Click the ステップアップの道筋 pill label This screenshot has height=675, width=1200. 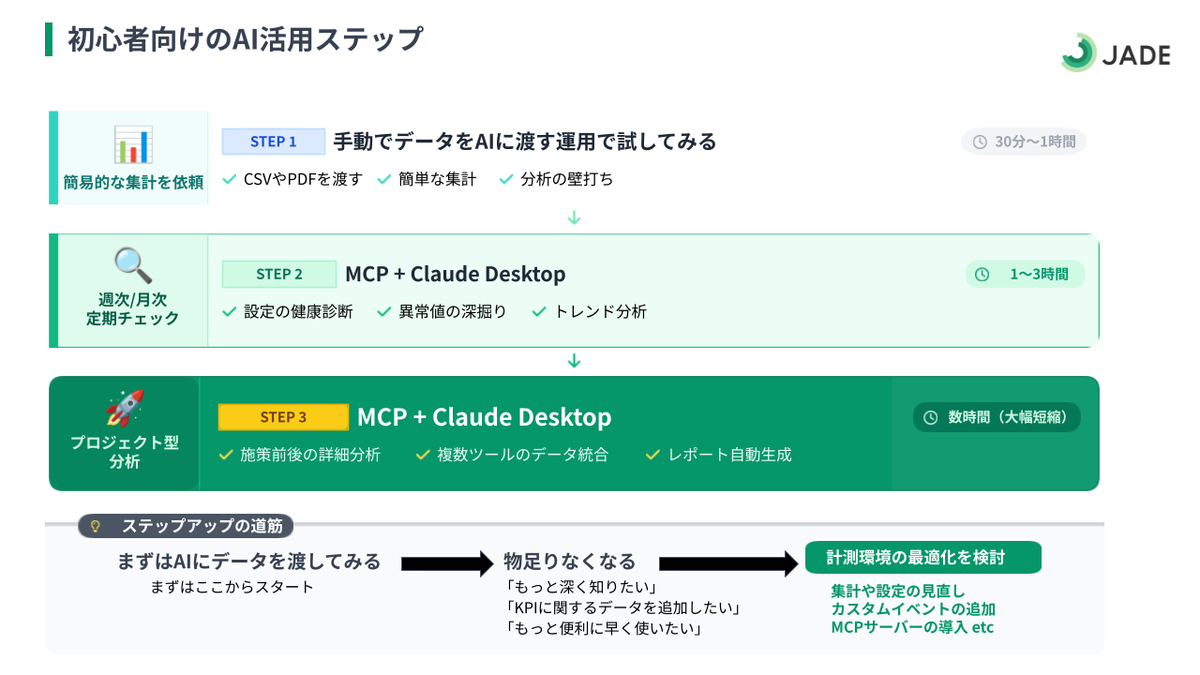point(186,526)
